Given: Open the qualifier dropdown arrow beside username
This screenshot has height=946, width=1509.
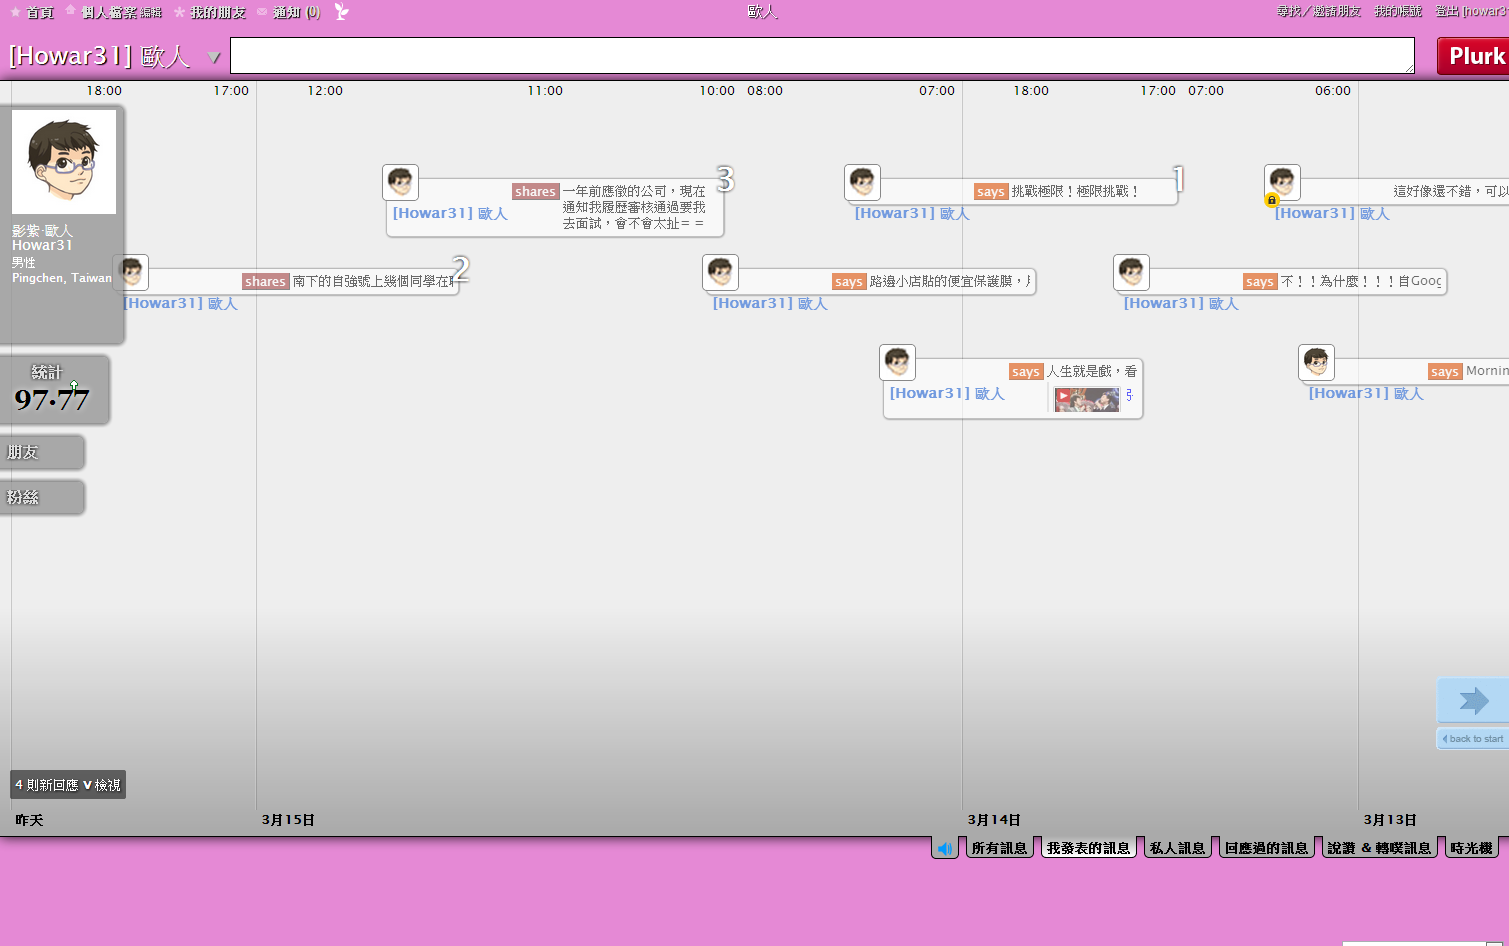Looking at the screenshot, I should point(213,58).
